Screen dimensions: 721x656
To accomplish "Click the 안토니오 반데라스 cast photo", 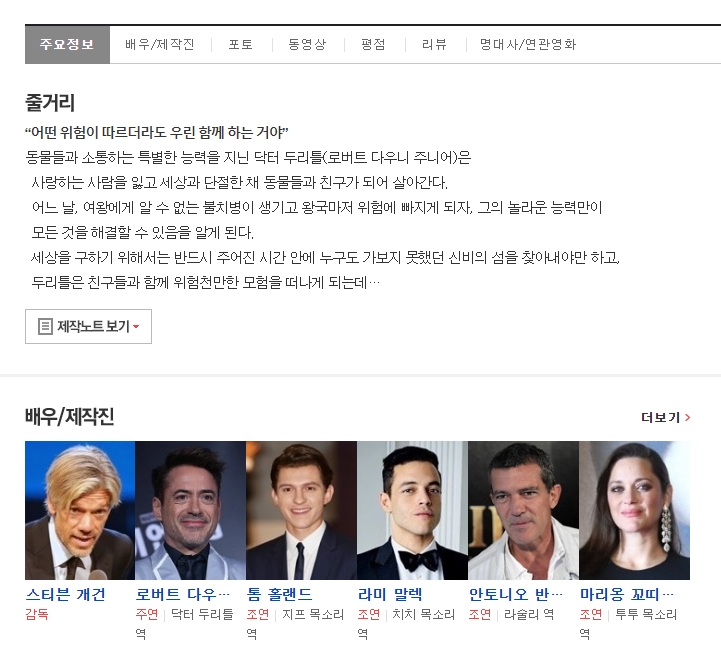I will 523,510.
